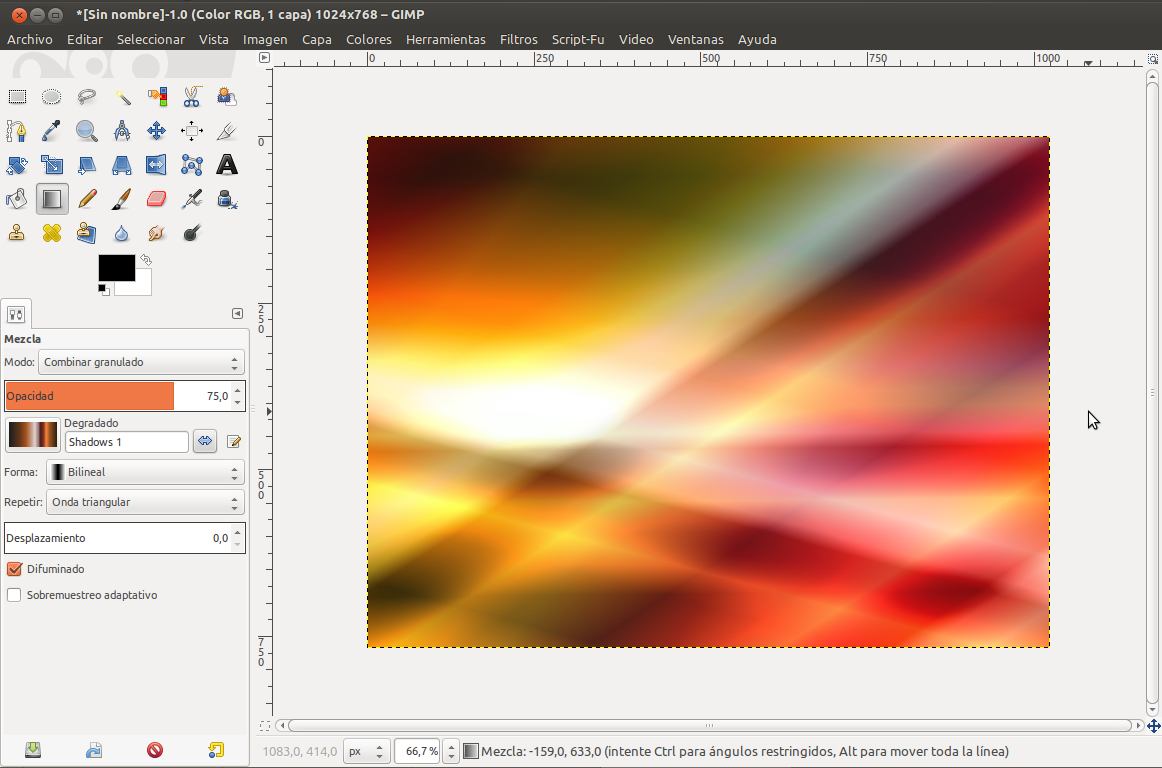The width and height of the screenshot is (1162, 768).
Task: Enable Sobremuestreo adaptativo checkbox
Action: tap(14, 595)
